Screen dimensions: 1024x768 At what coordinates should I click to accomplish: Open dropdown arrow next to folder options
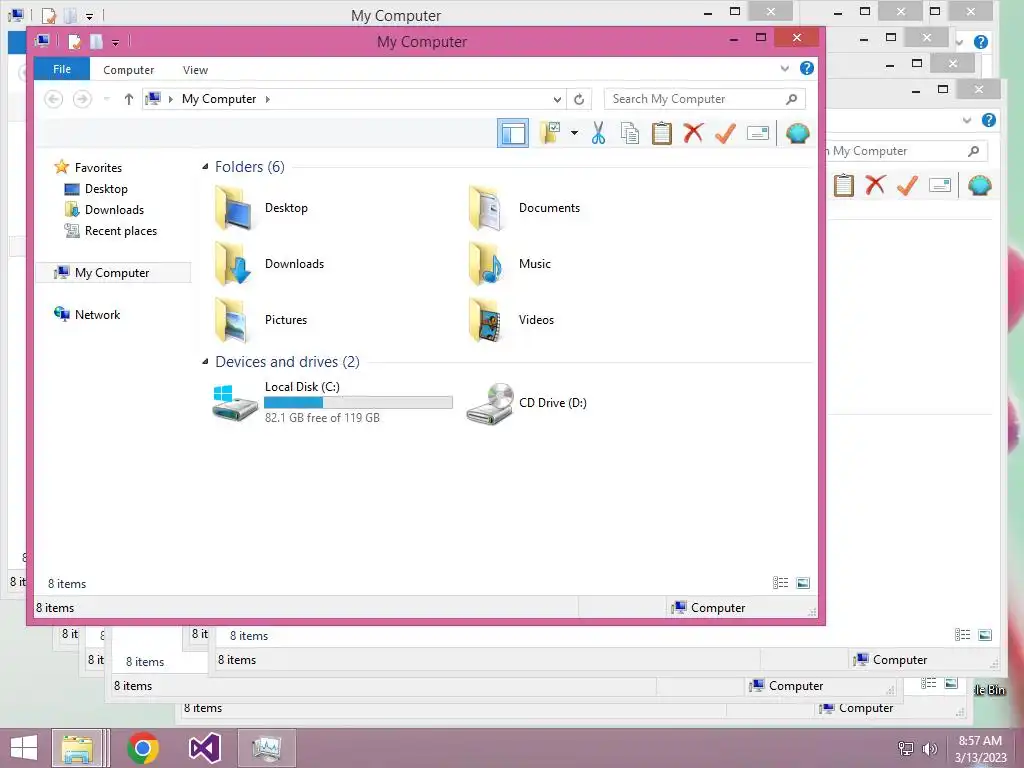(574, 133)
